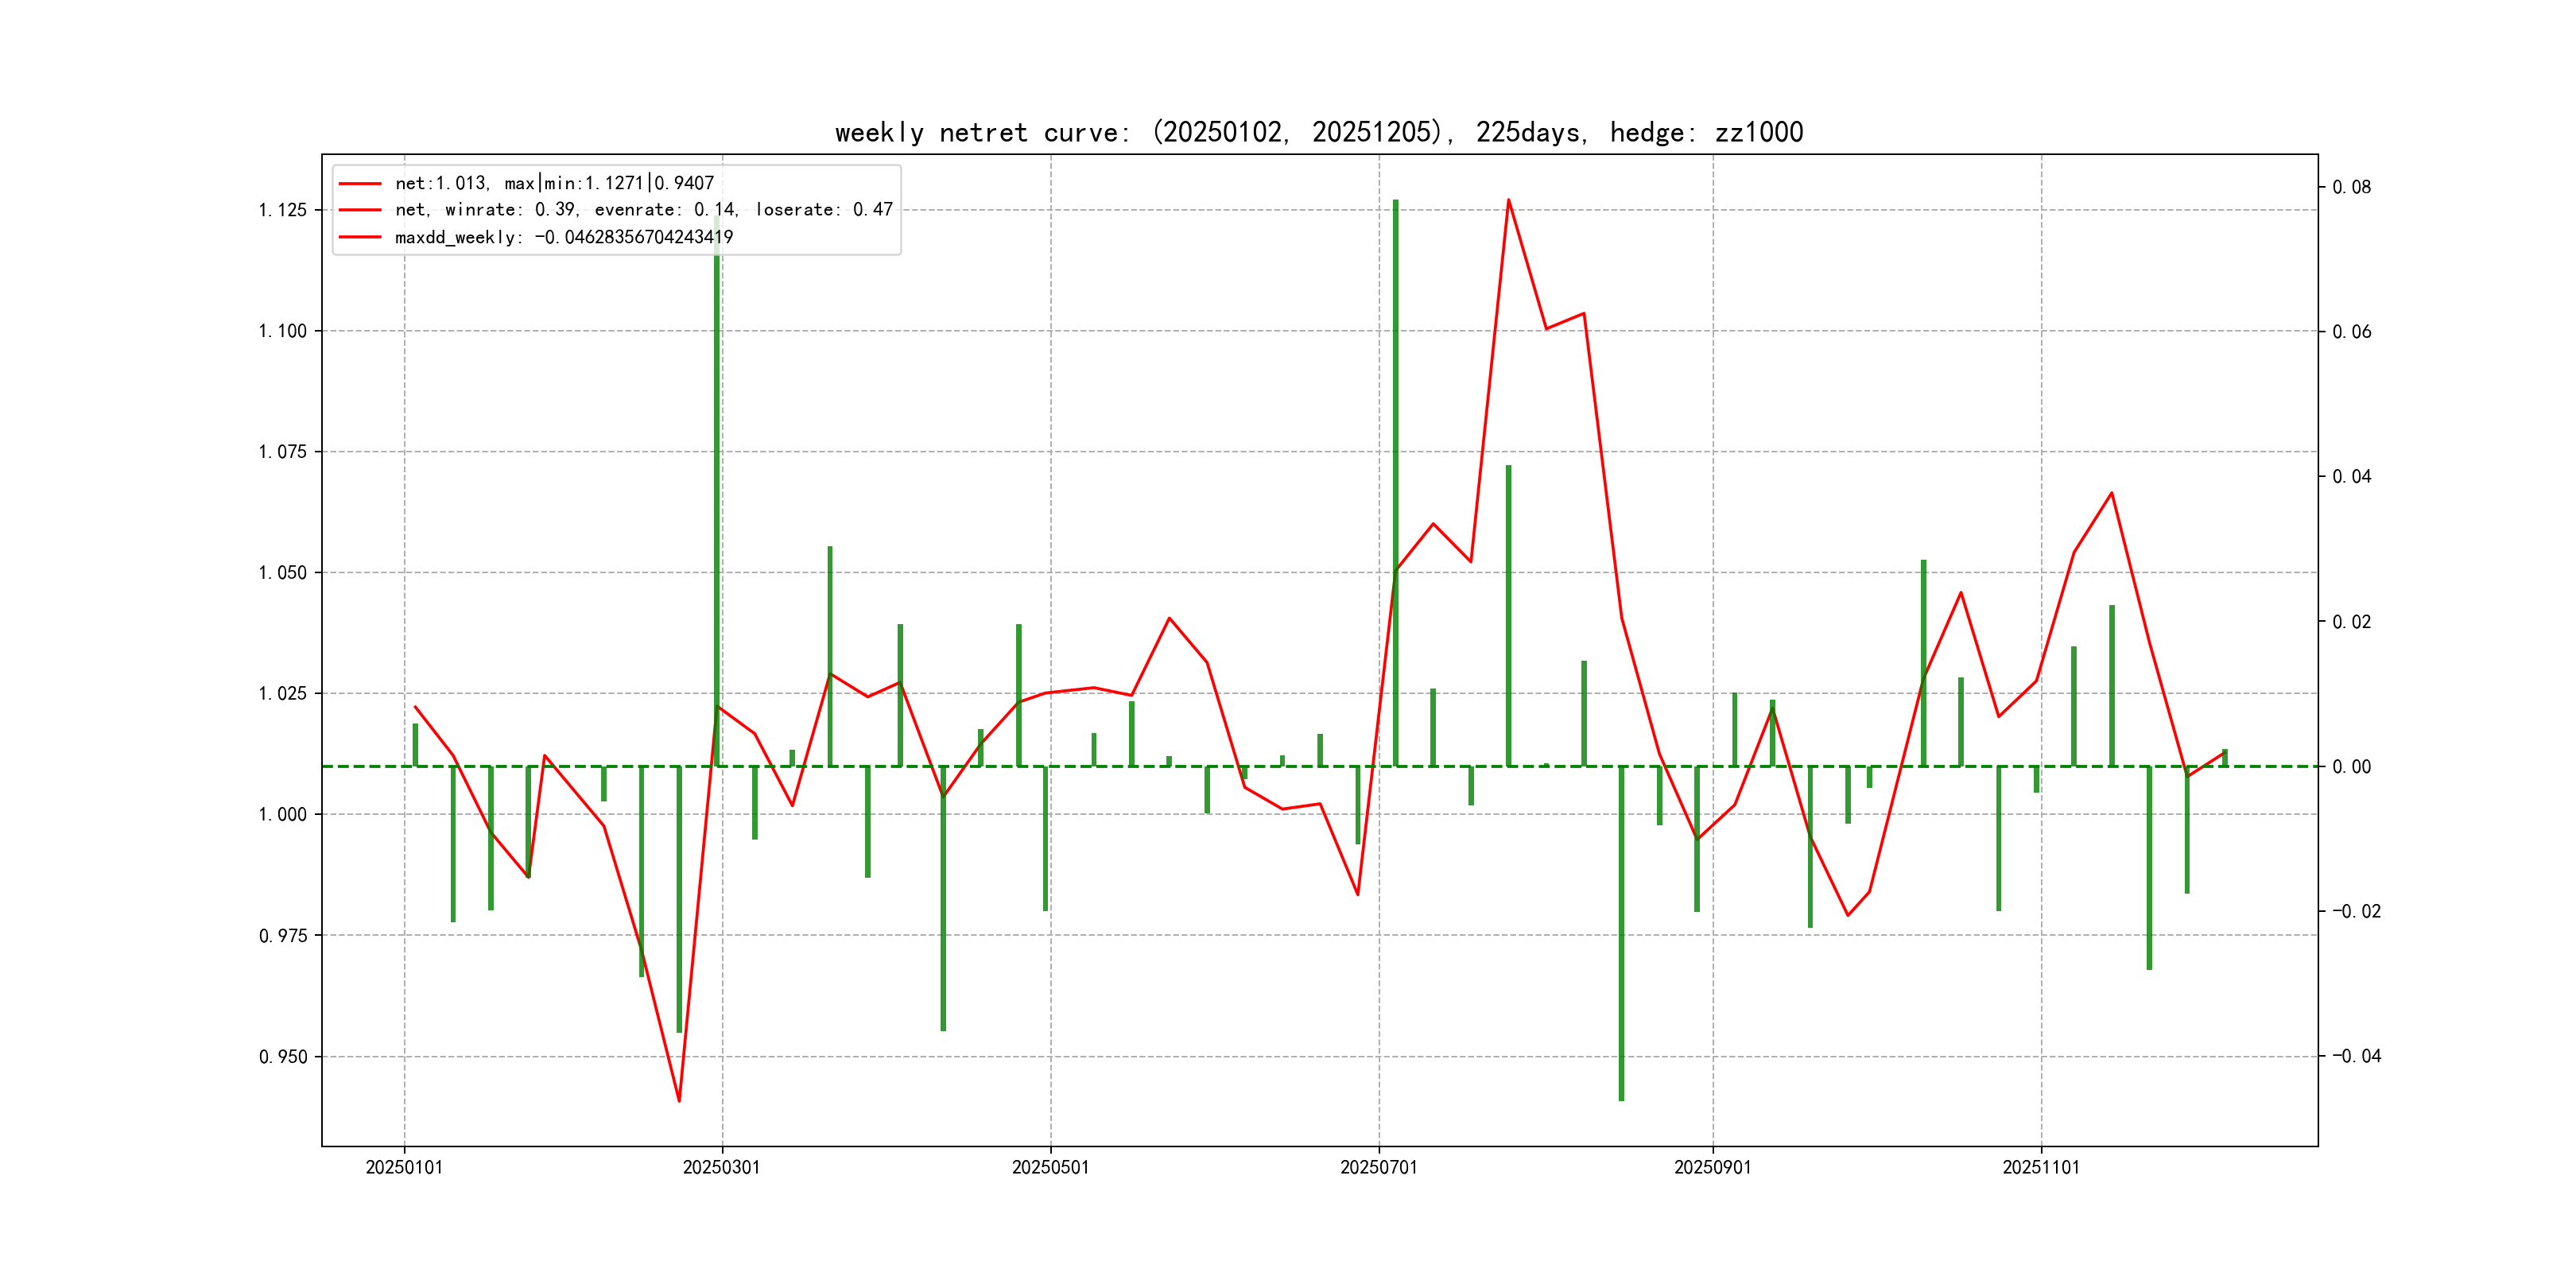Image resolution: width=2576 pixels, height=1288 pixels.
Task: Click the 20250701 x-axis date label
Action: [1378, 1167]
